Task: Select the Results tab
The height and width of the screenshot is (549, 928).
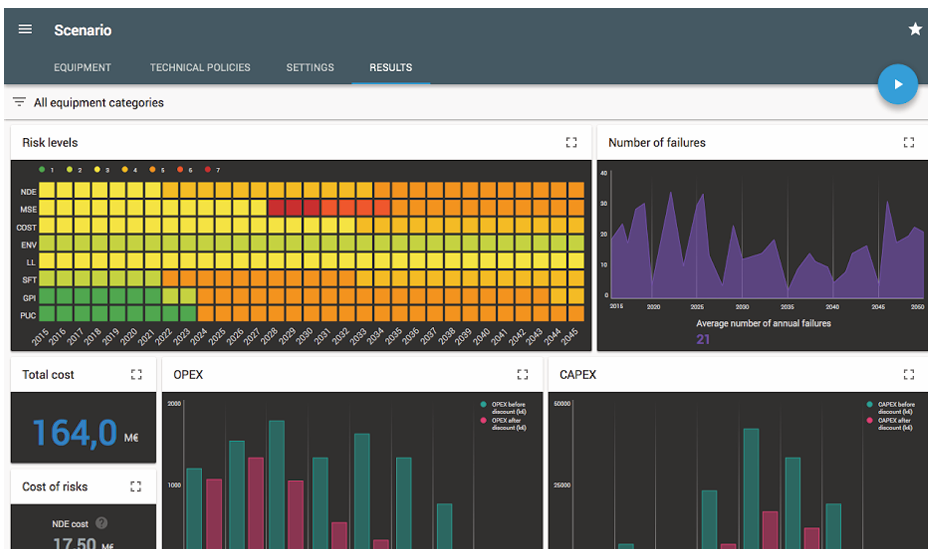Action: (390, 68)
